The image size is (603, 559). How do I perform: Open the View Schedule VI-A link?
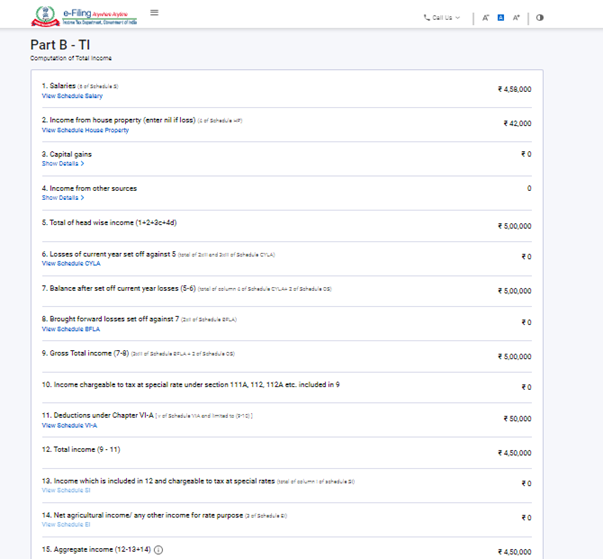tap(69, 425)
